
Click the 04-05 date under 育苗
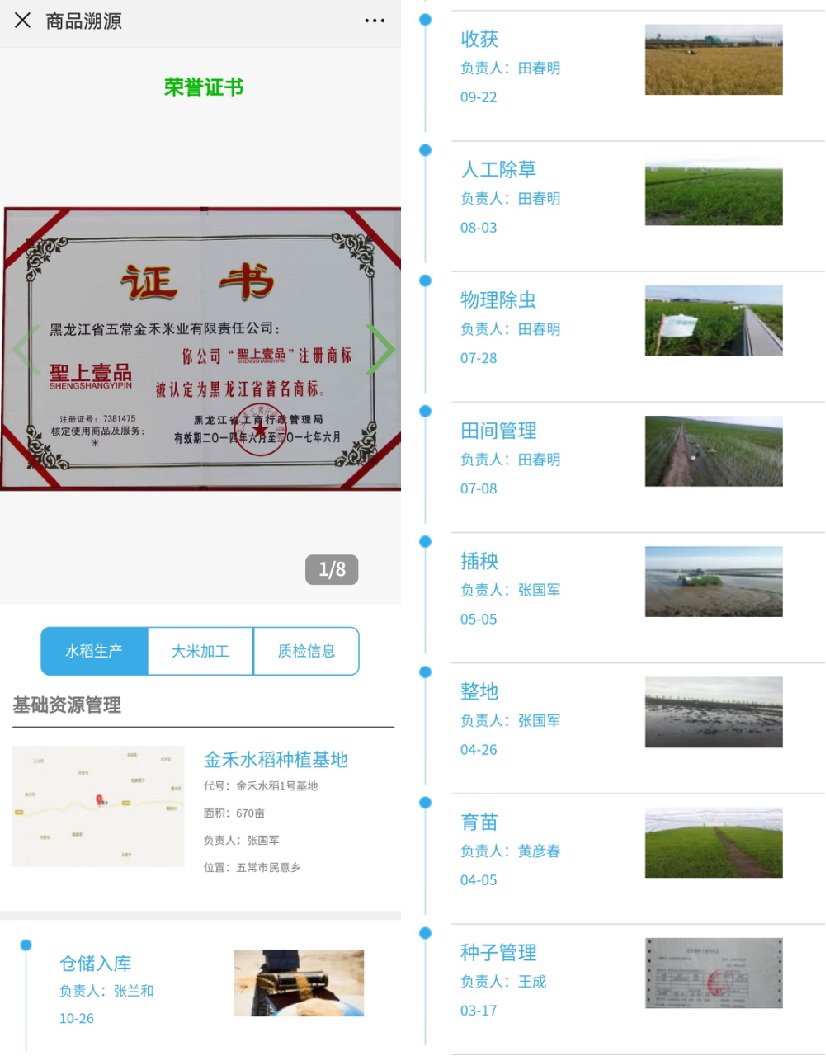479,880
